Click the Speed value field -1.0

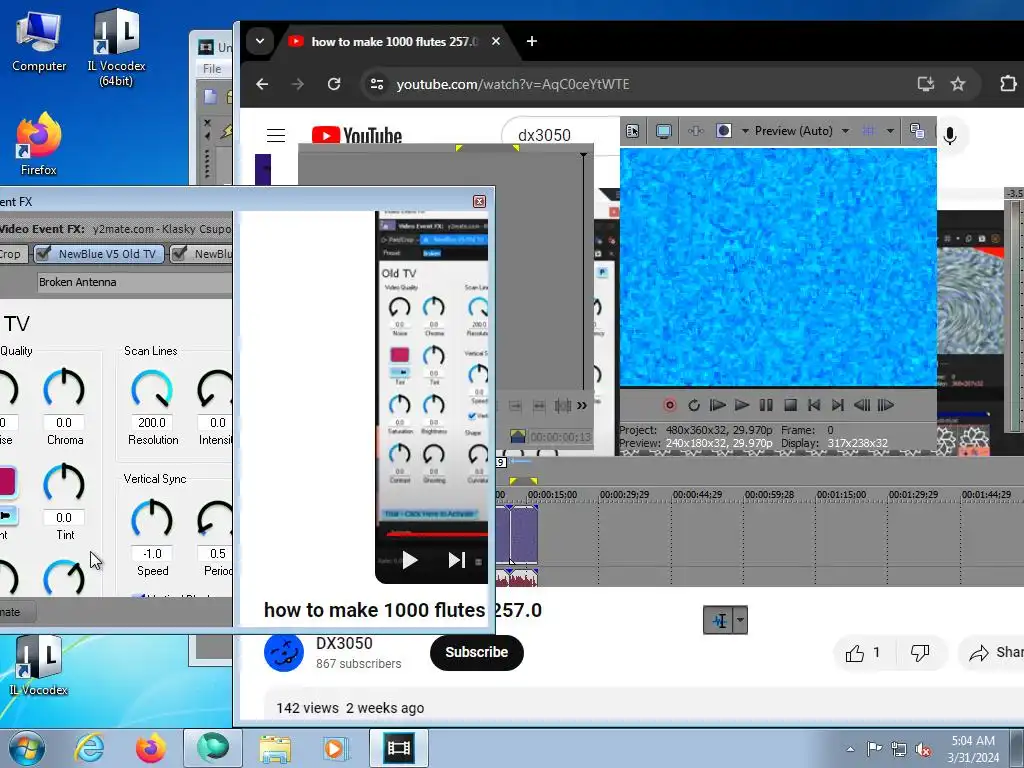pos(152,554)
